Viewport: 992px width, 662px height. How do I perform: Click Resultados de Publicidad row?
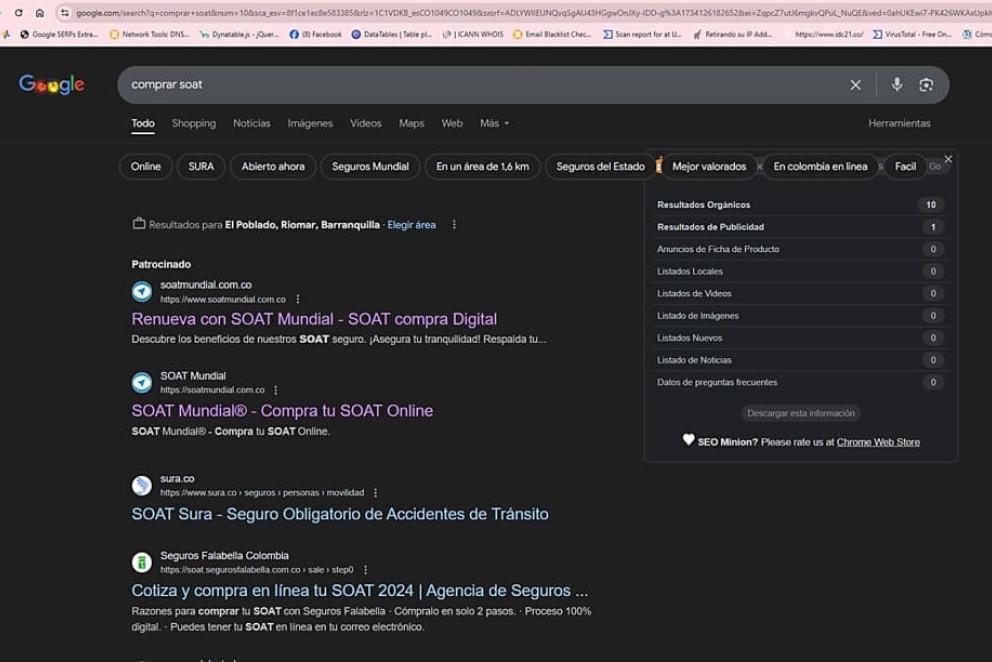click(800, 227)
